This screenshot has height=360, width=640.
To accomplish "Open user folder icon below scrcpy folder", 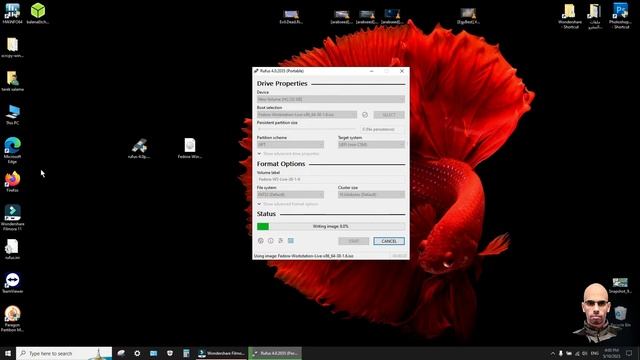I will (12, 81).
